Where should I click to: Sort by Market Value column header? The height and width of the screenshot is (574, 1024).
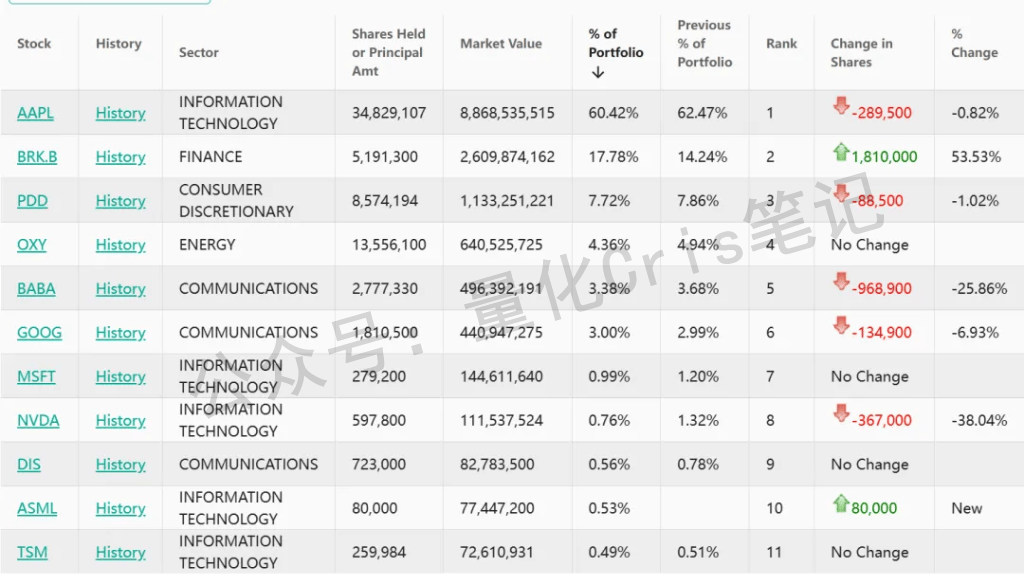tap(501, 44)
